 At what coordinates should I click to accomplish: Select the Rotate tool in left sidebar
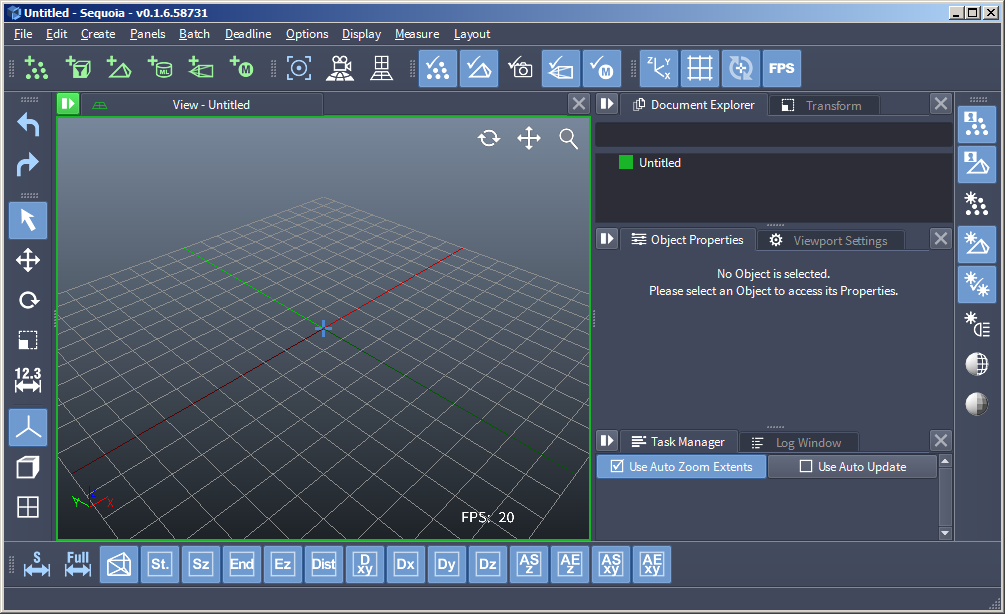pos(28,300)
